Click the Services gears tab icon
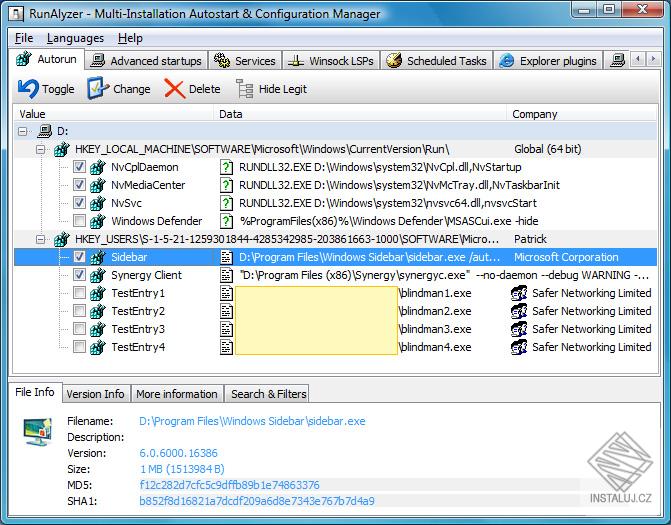This screenshot has height=525, width=671. point(222,61)
